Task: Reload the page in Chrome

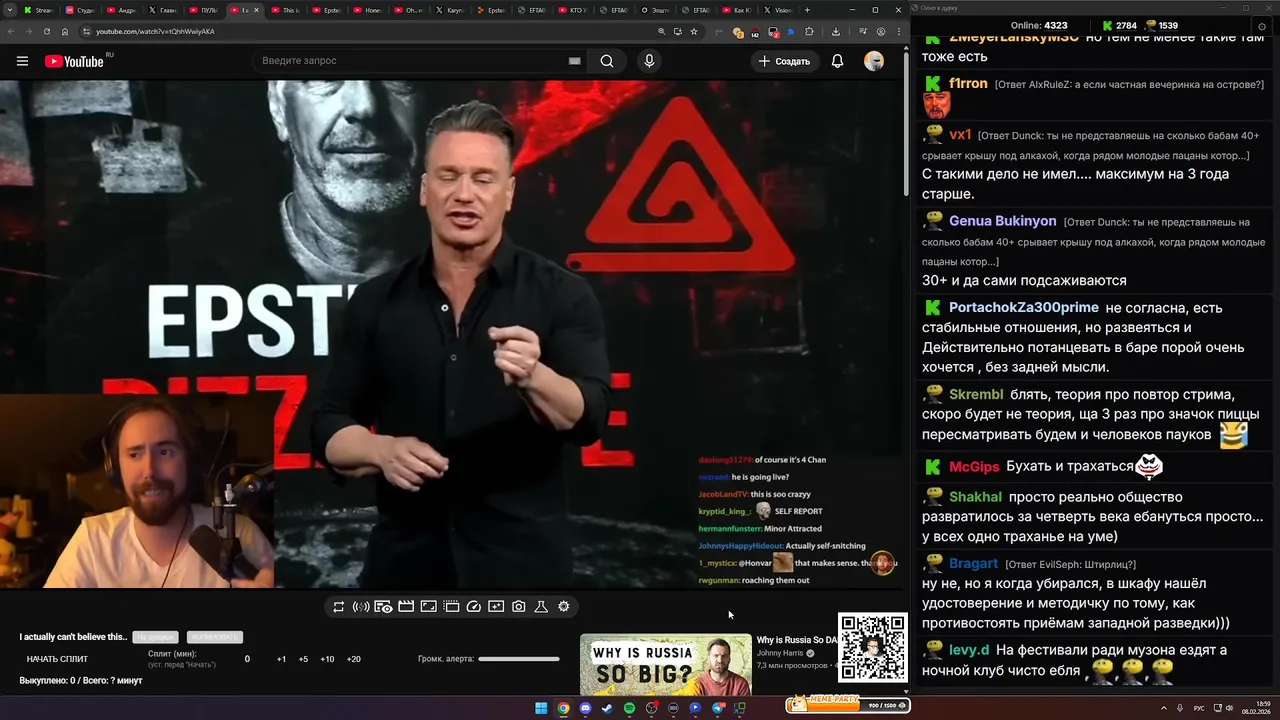Action: click(x=46, y=31)
